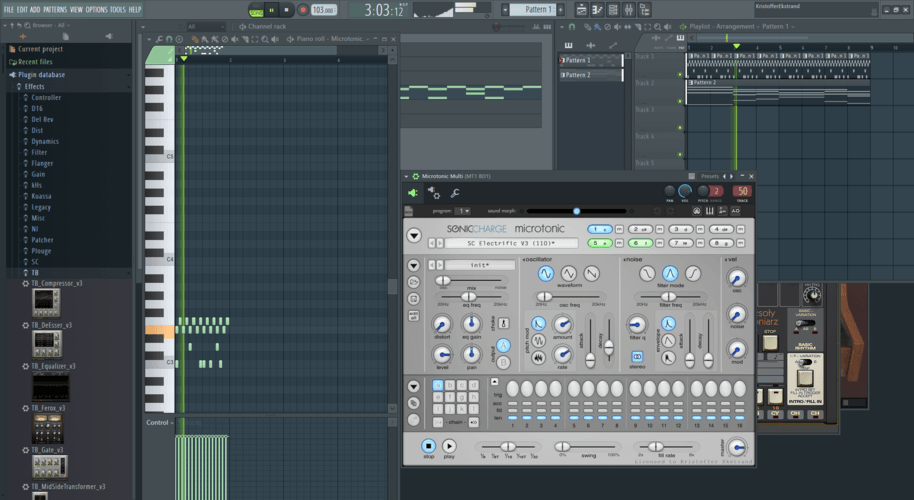Toggle edit all button in Microtonic

coord(413,316)
